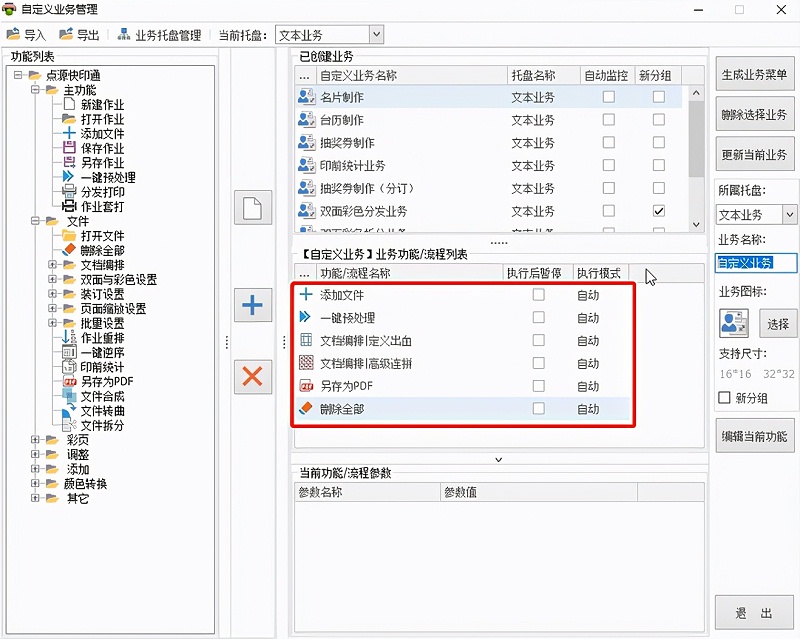Select 新建作业 in the function tree
This screenshot has height=639, width=800.
coord(102,105)
